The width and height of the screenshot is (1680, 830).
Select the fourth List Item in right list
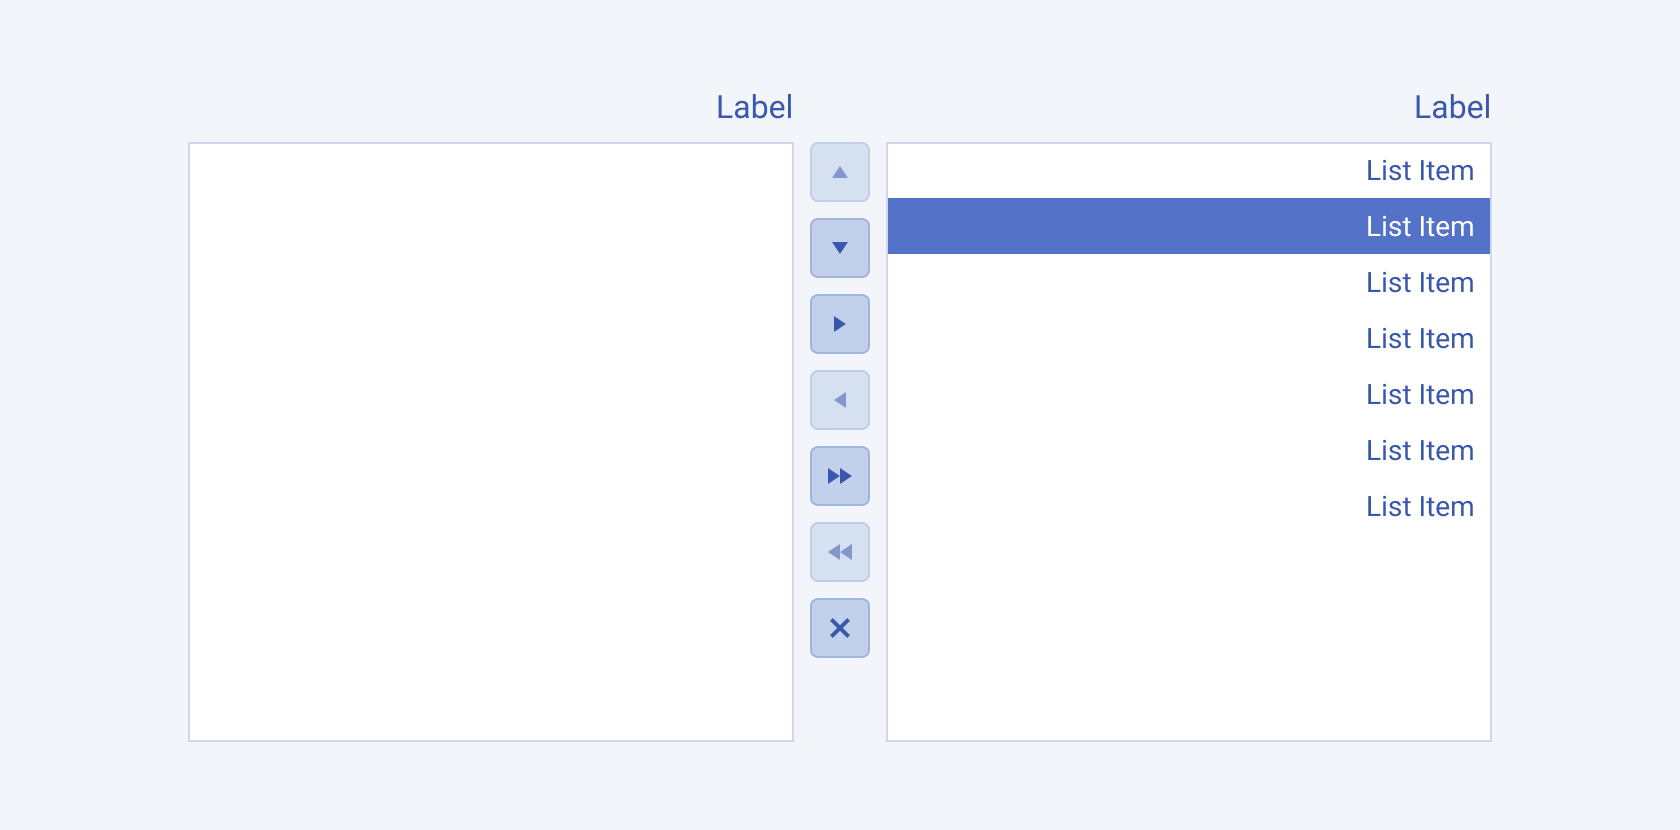(1419, 338)
